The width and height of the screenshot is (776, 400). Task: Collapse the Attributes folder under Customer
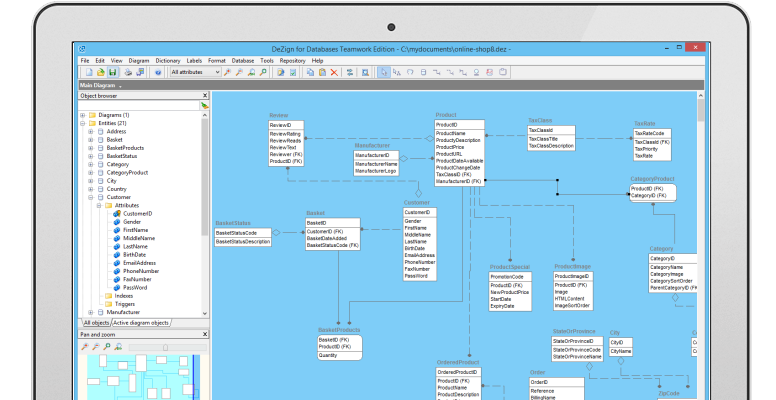click(99, 205)
